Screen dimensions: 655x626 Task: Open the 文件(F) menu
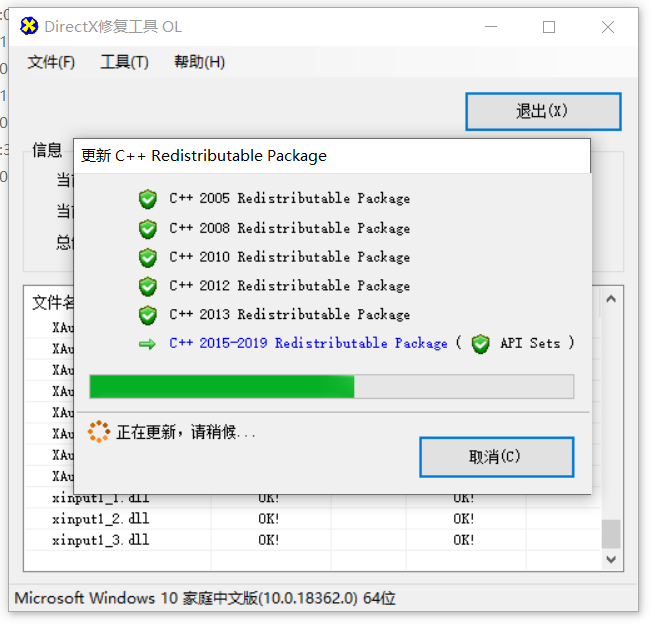(51, 62)
